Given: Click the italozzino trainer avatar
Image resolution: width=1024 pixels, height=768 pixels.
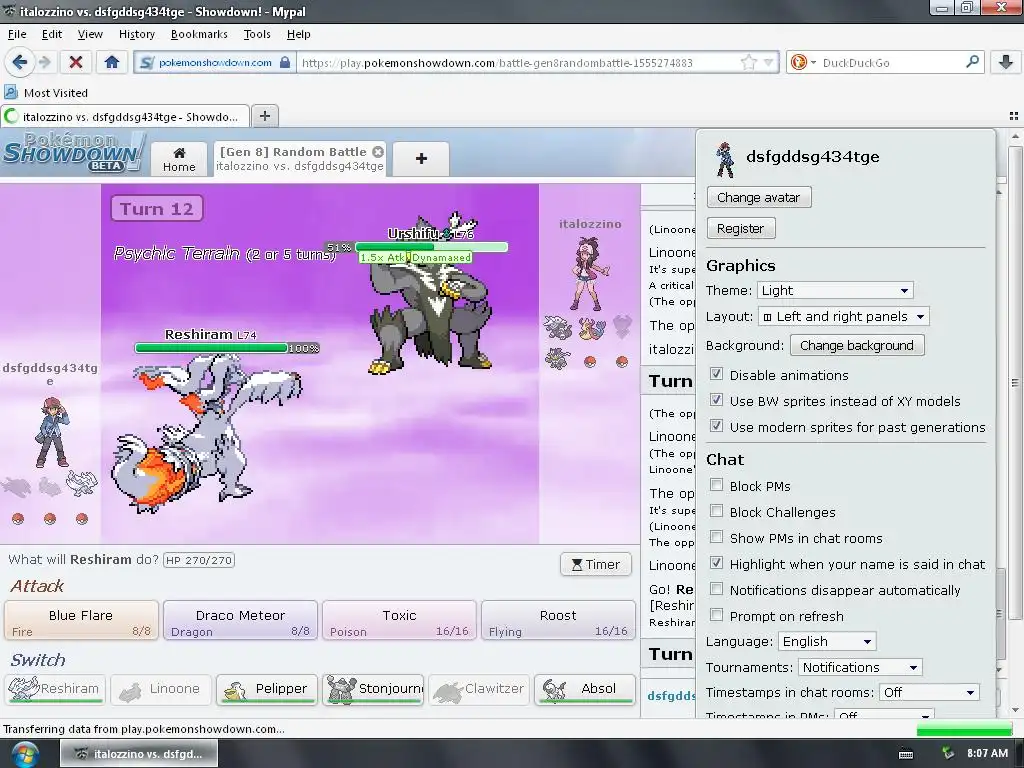Looking at the screenshot, I should click(x=590, y=274).
